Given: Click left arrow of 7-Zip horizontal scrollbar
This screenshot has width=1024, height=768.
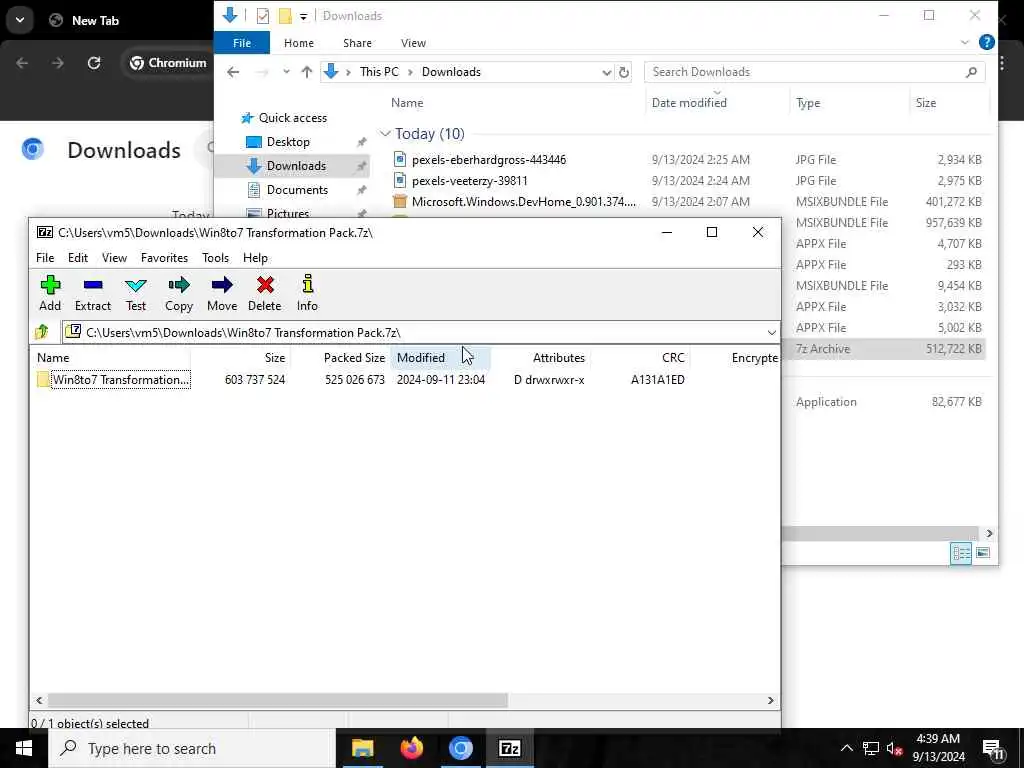Looking at the screenshot, I should click(39, 700).
